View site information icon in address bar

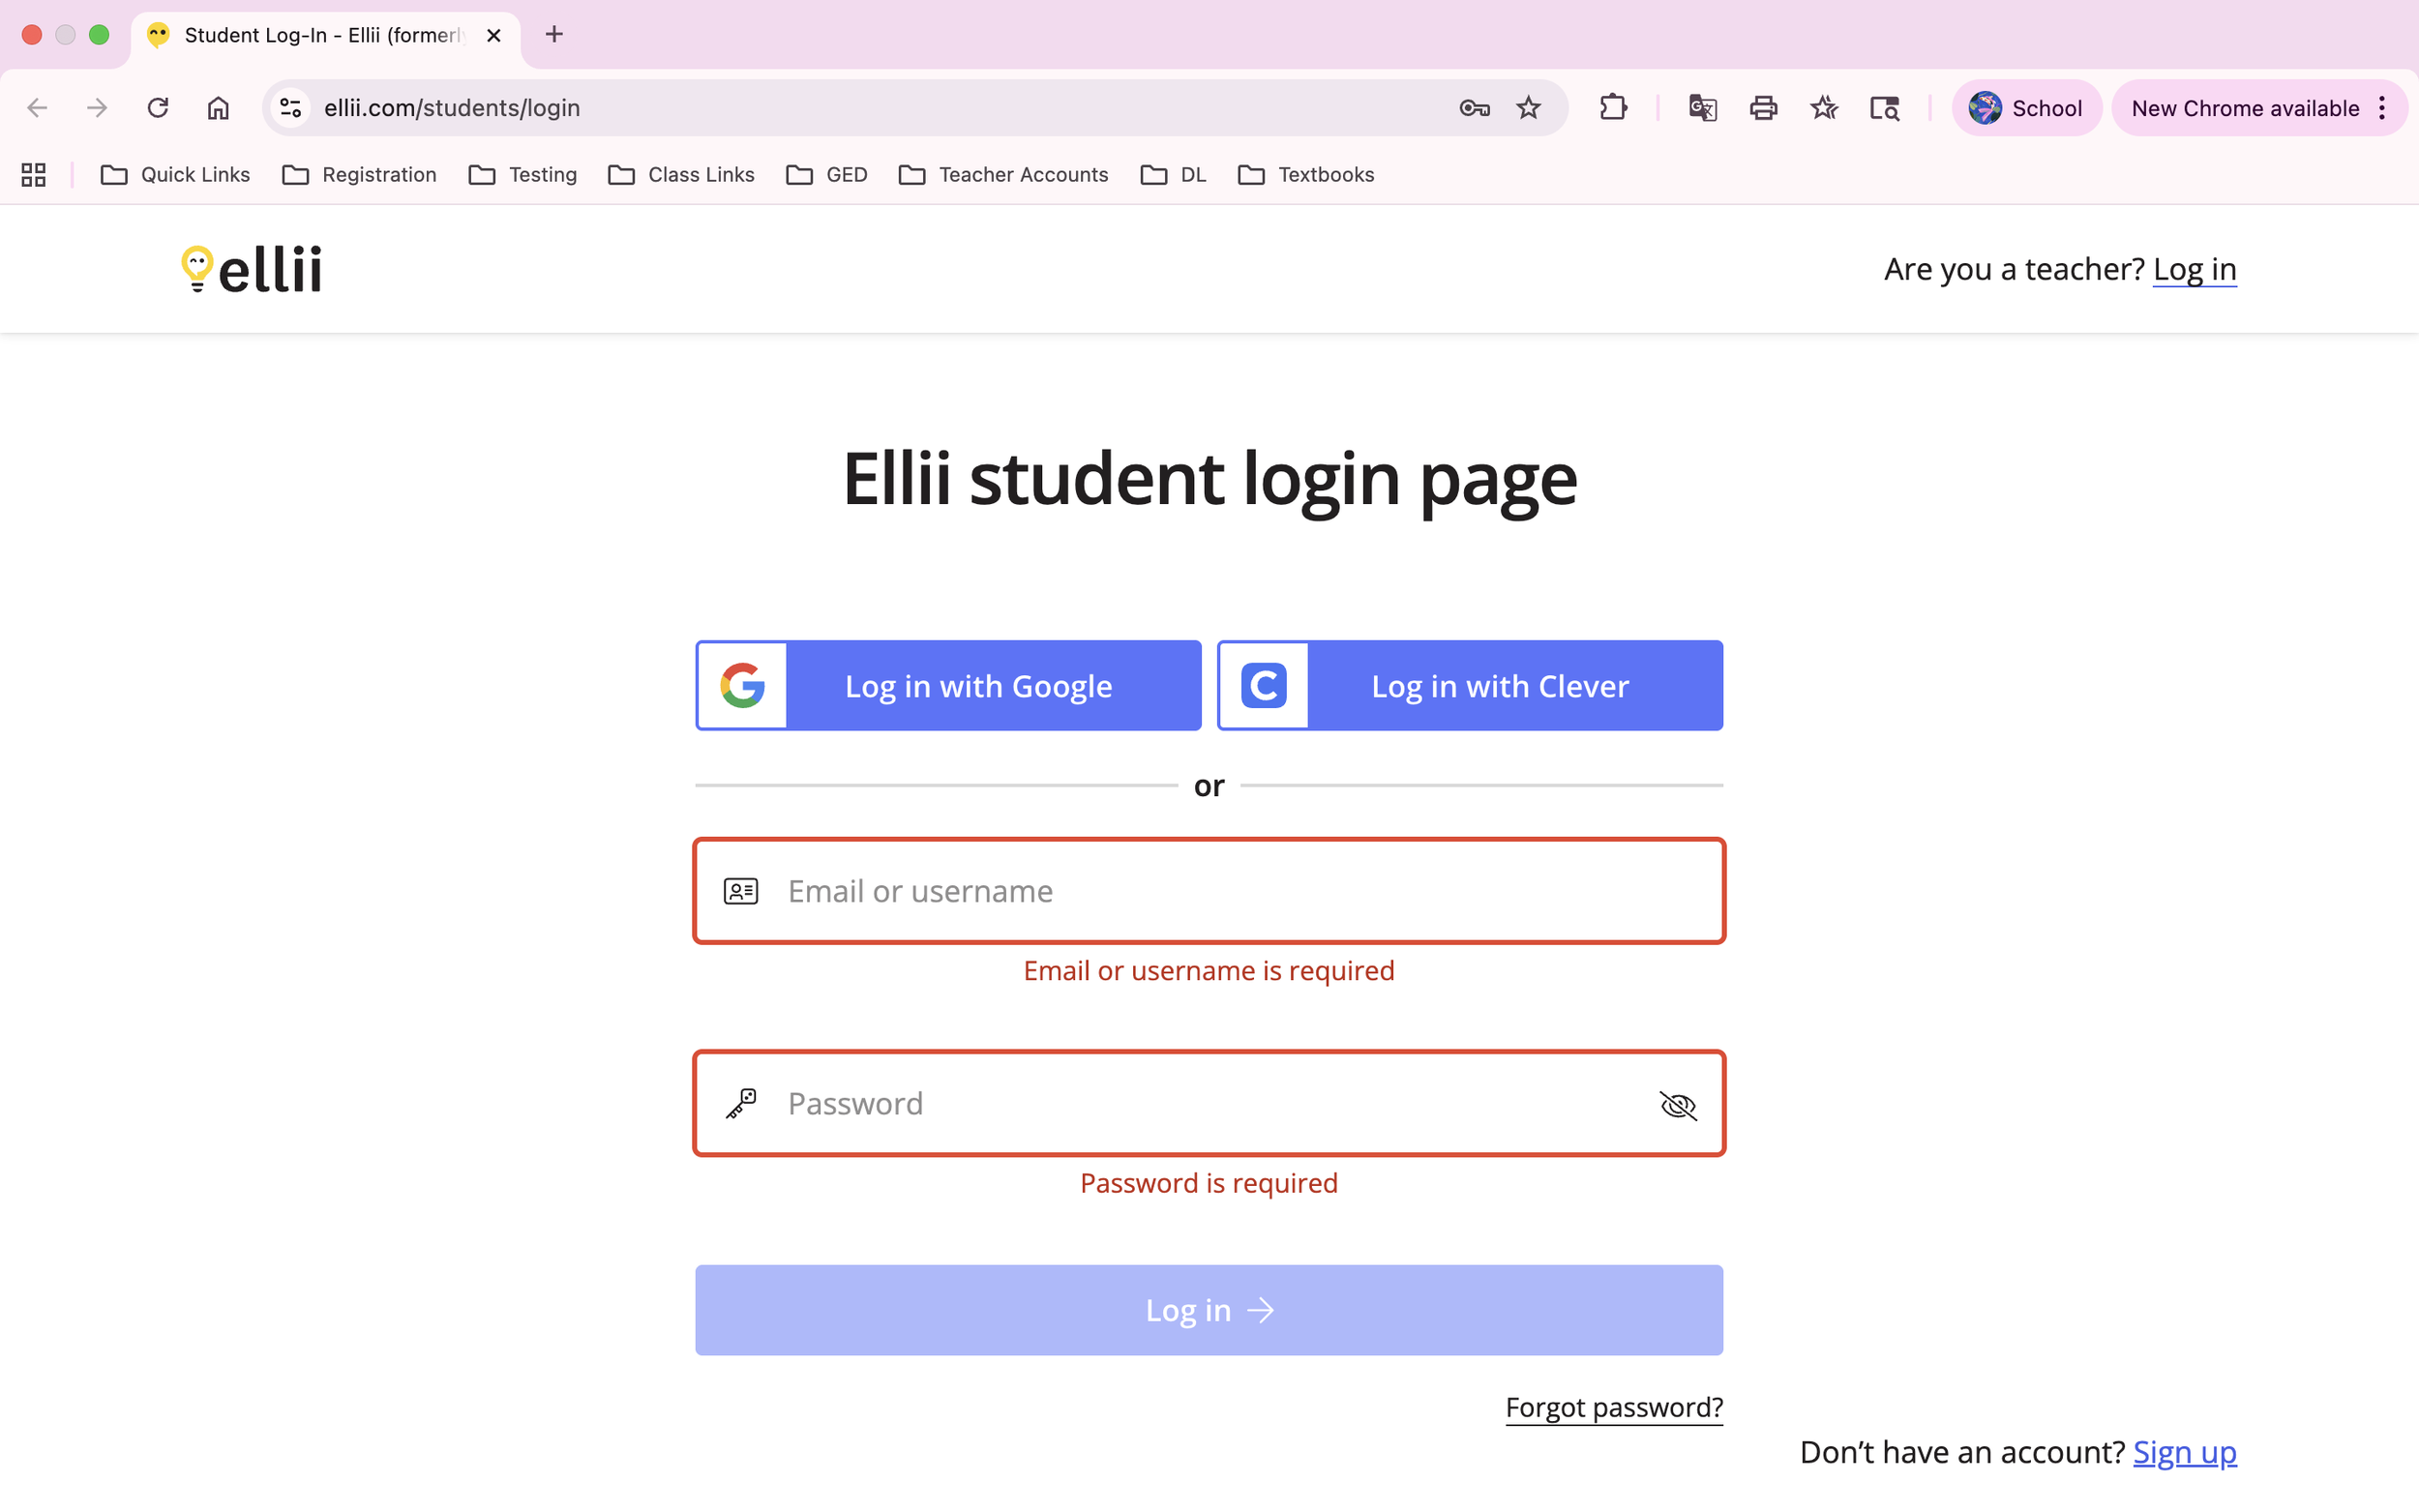[x=291, y=108]
